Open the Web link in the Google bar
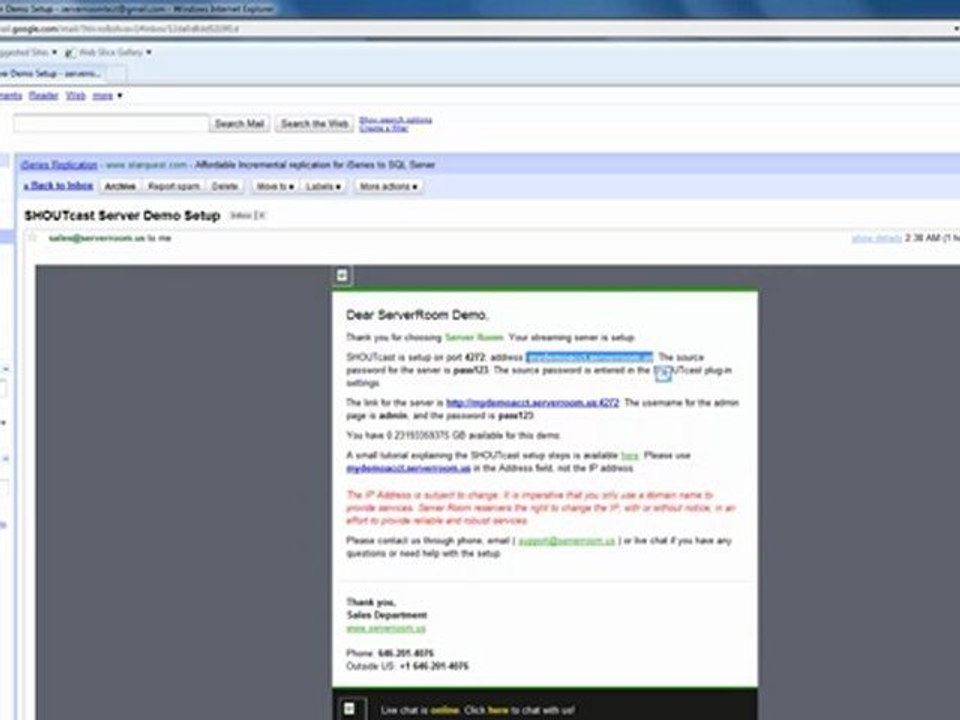 (x=76, y=96)
